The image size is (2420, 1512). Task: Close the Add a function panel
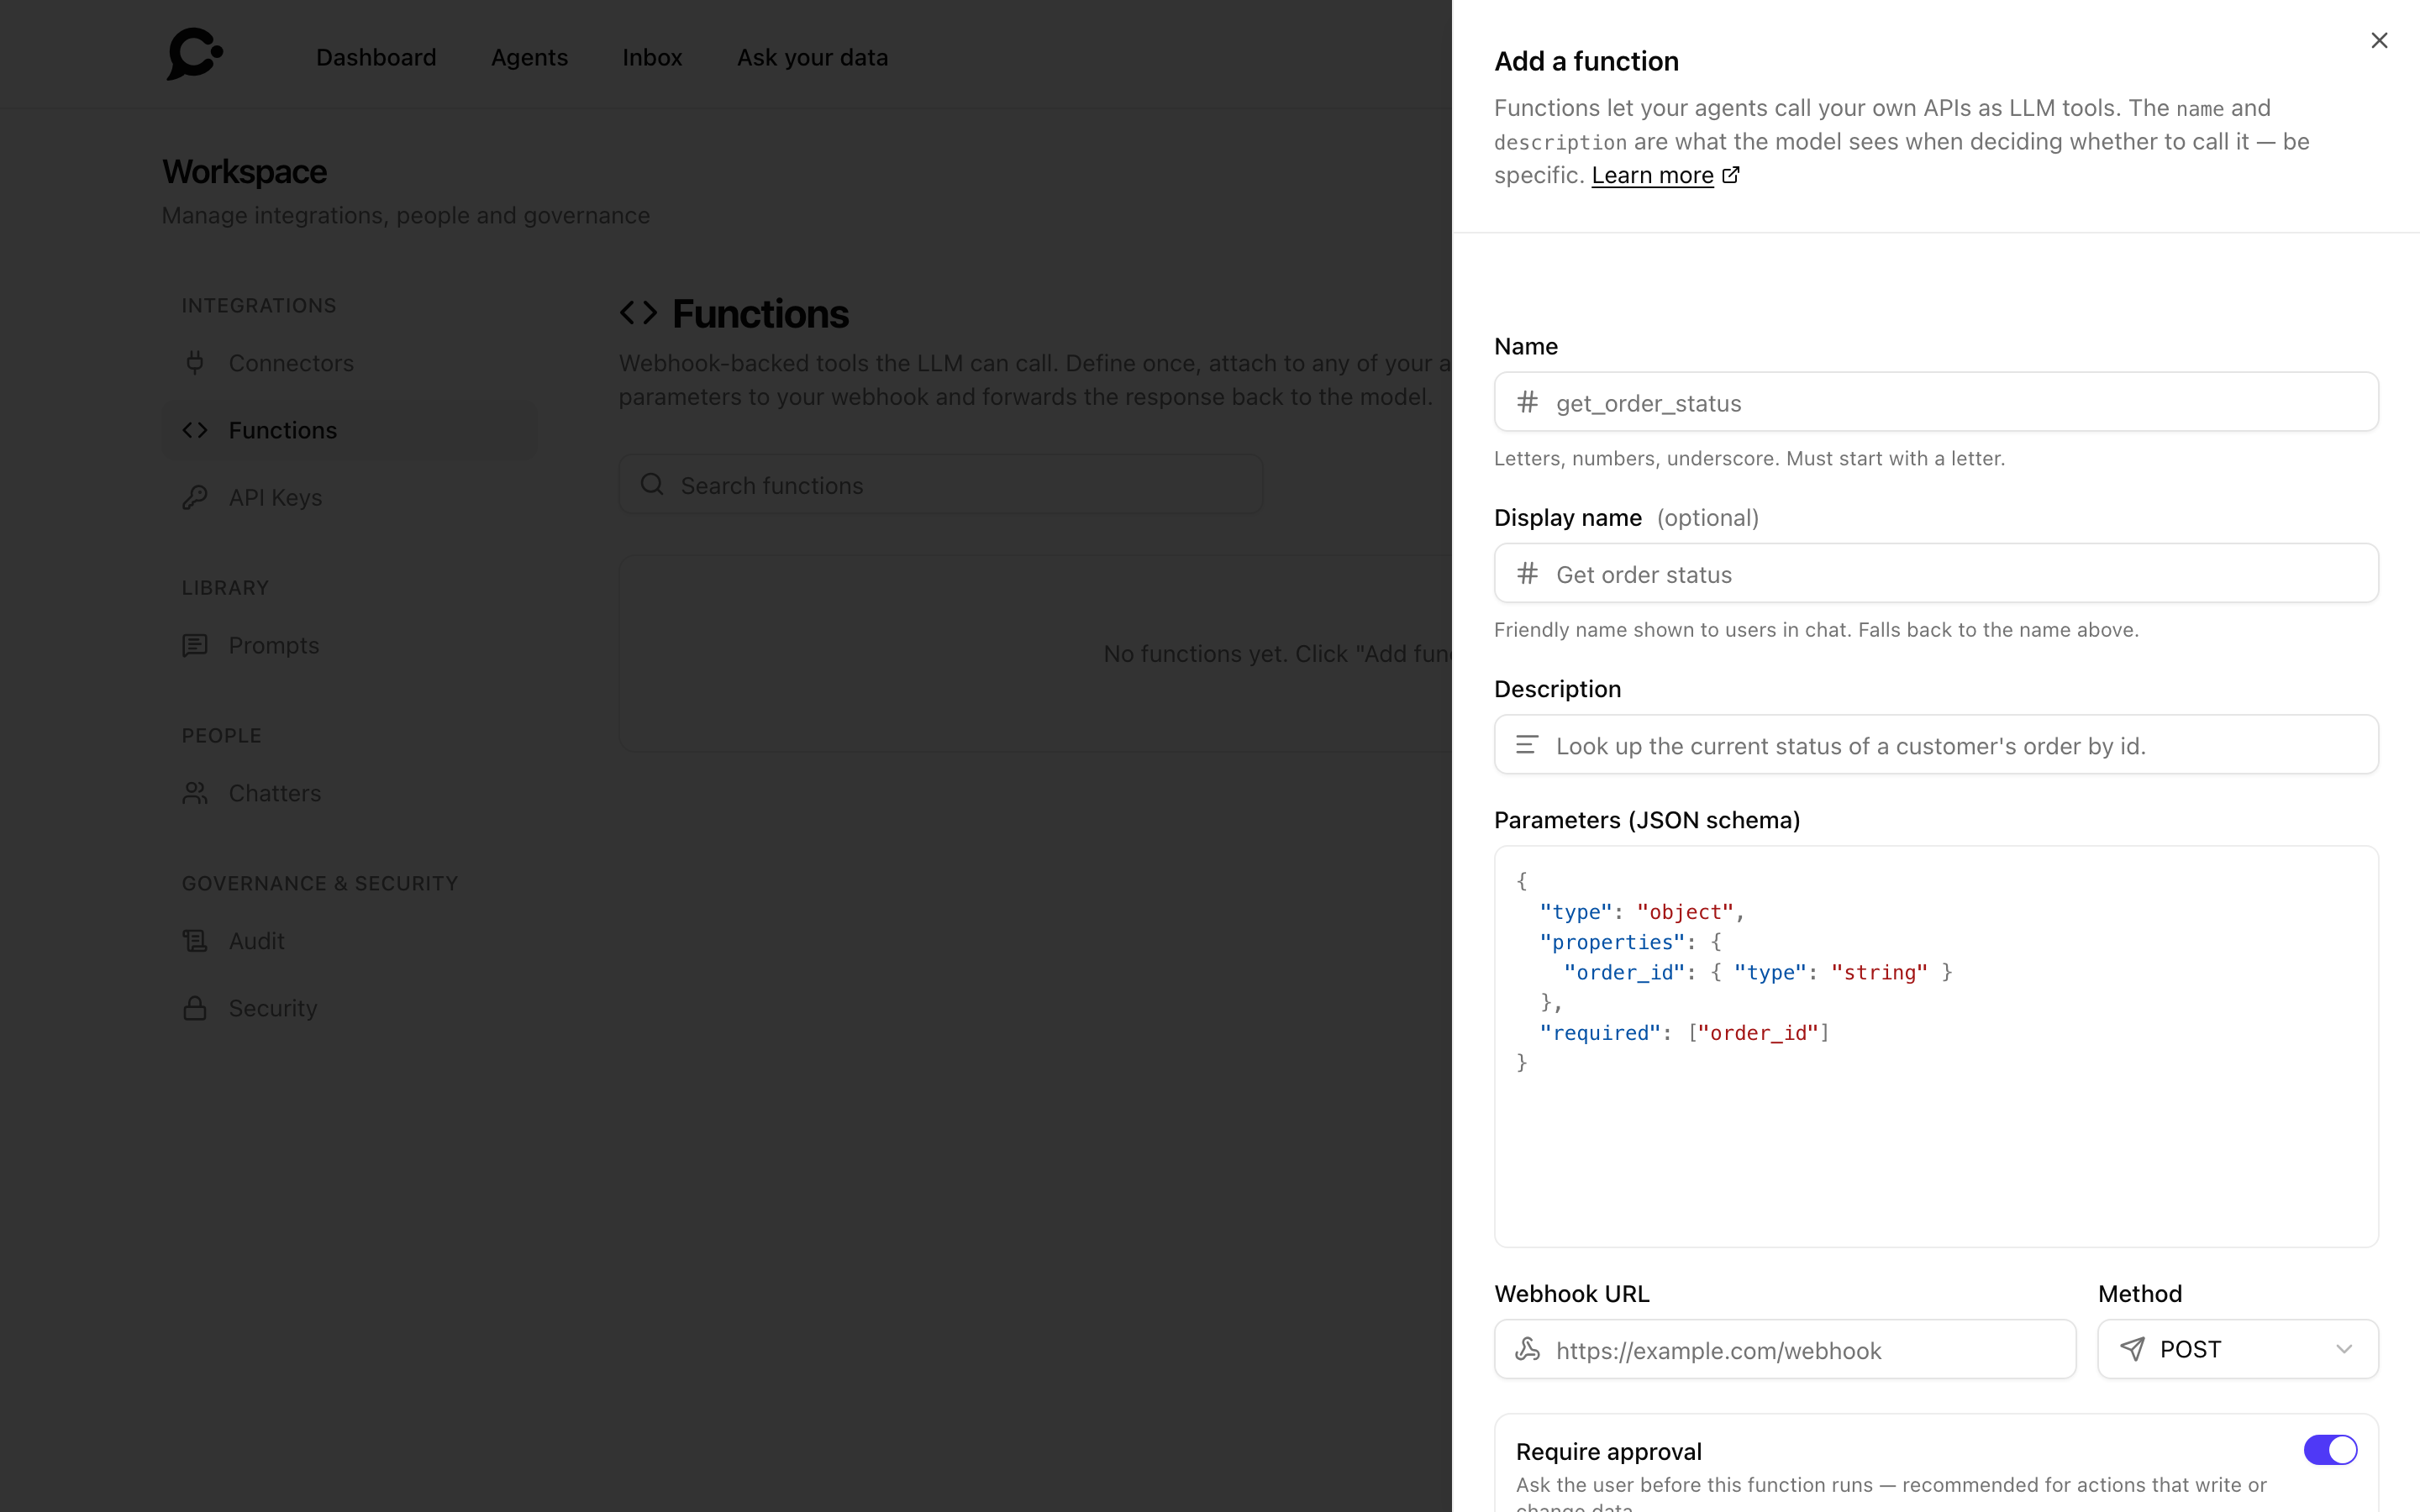(x=2379, y=40)
